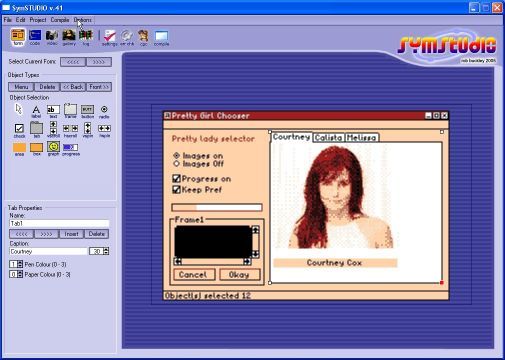Screen dimensions: 505x360
Task: Click the black area inside Frame1
Action: (x=213, y=242)
